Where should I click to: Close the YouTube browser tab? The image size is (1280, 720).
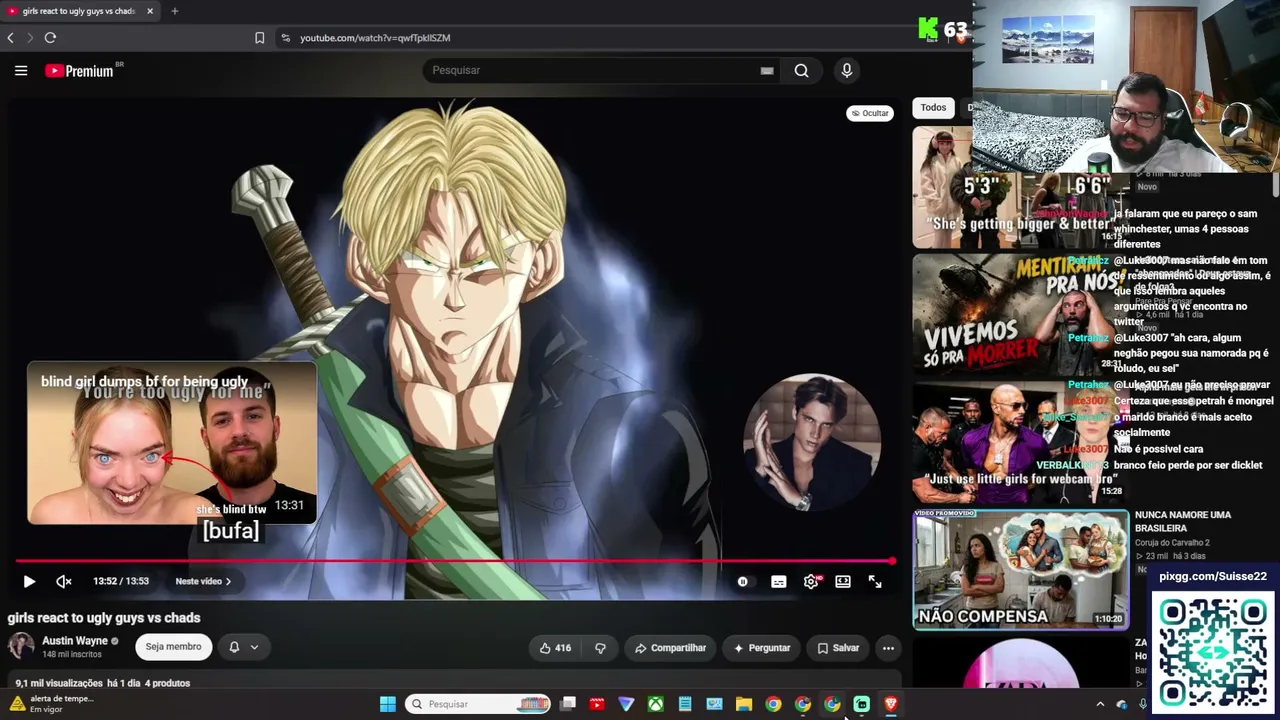click(150, 11)
